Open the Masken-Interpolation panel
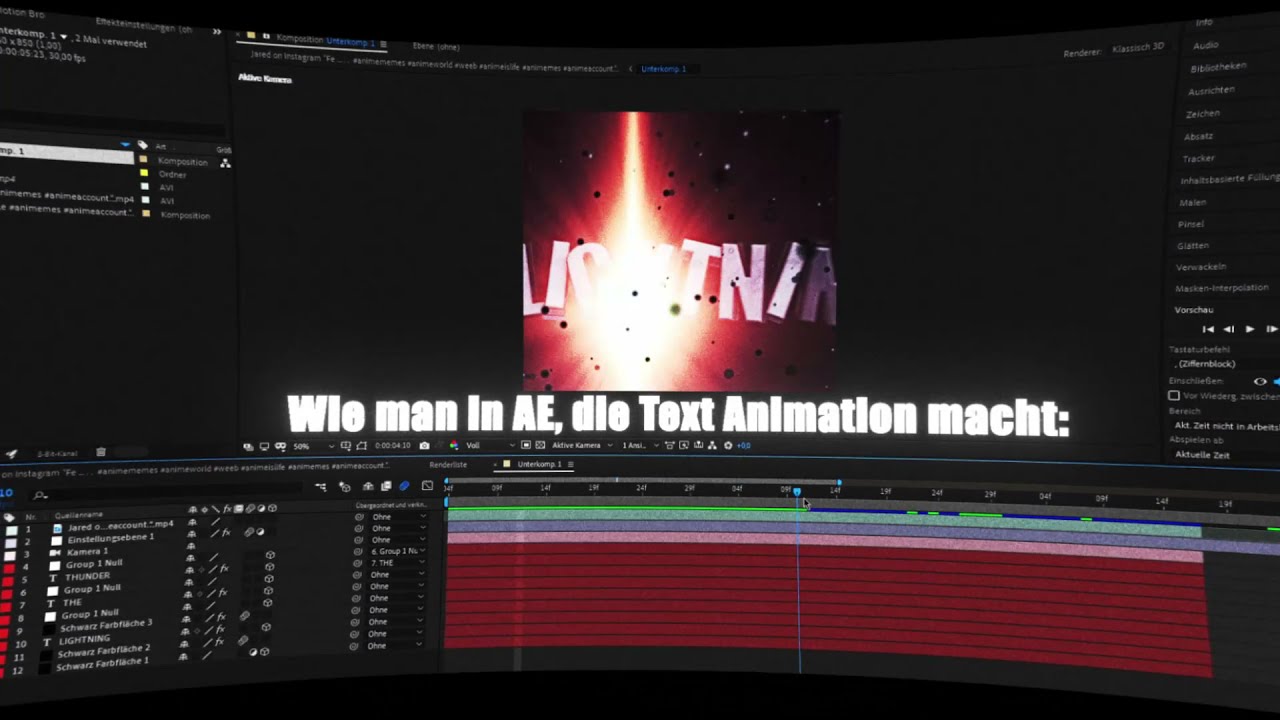This screenshot has width=1280, height=720. click(x=1222, y=288)
